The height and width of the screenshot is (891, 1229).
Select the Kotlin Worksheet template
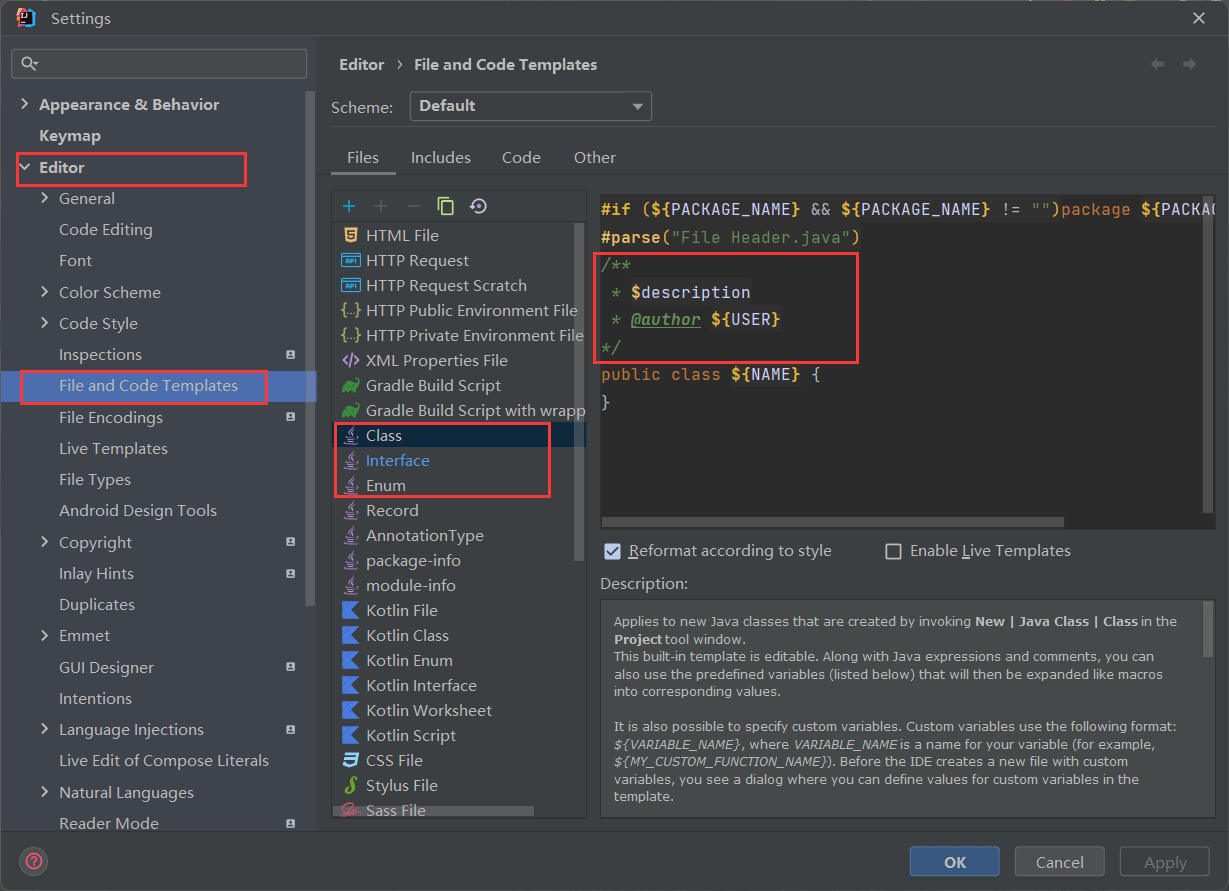pos(429,710)
